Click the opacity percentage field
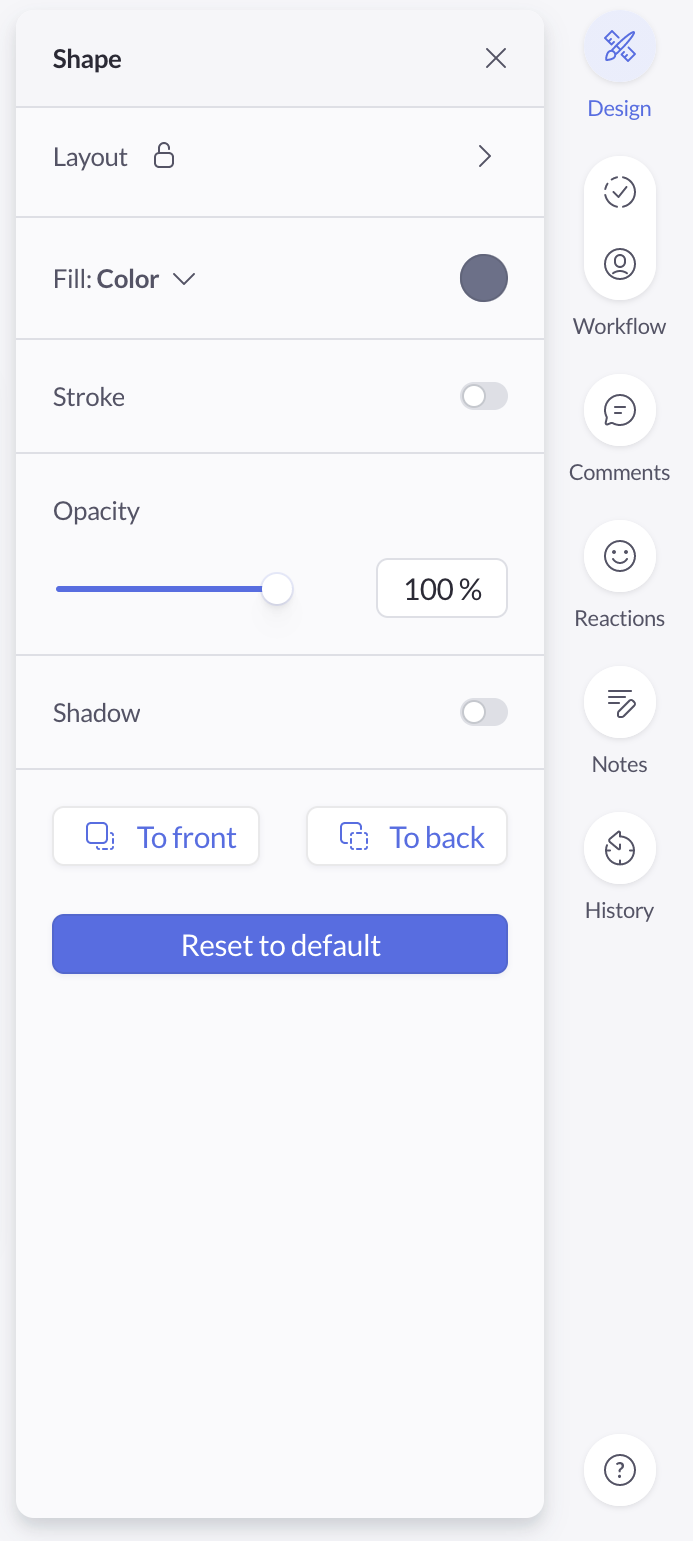Screen dimensions: 693x1541 click(x=441, y=588)
